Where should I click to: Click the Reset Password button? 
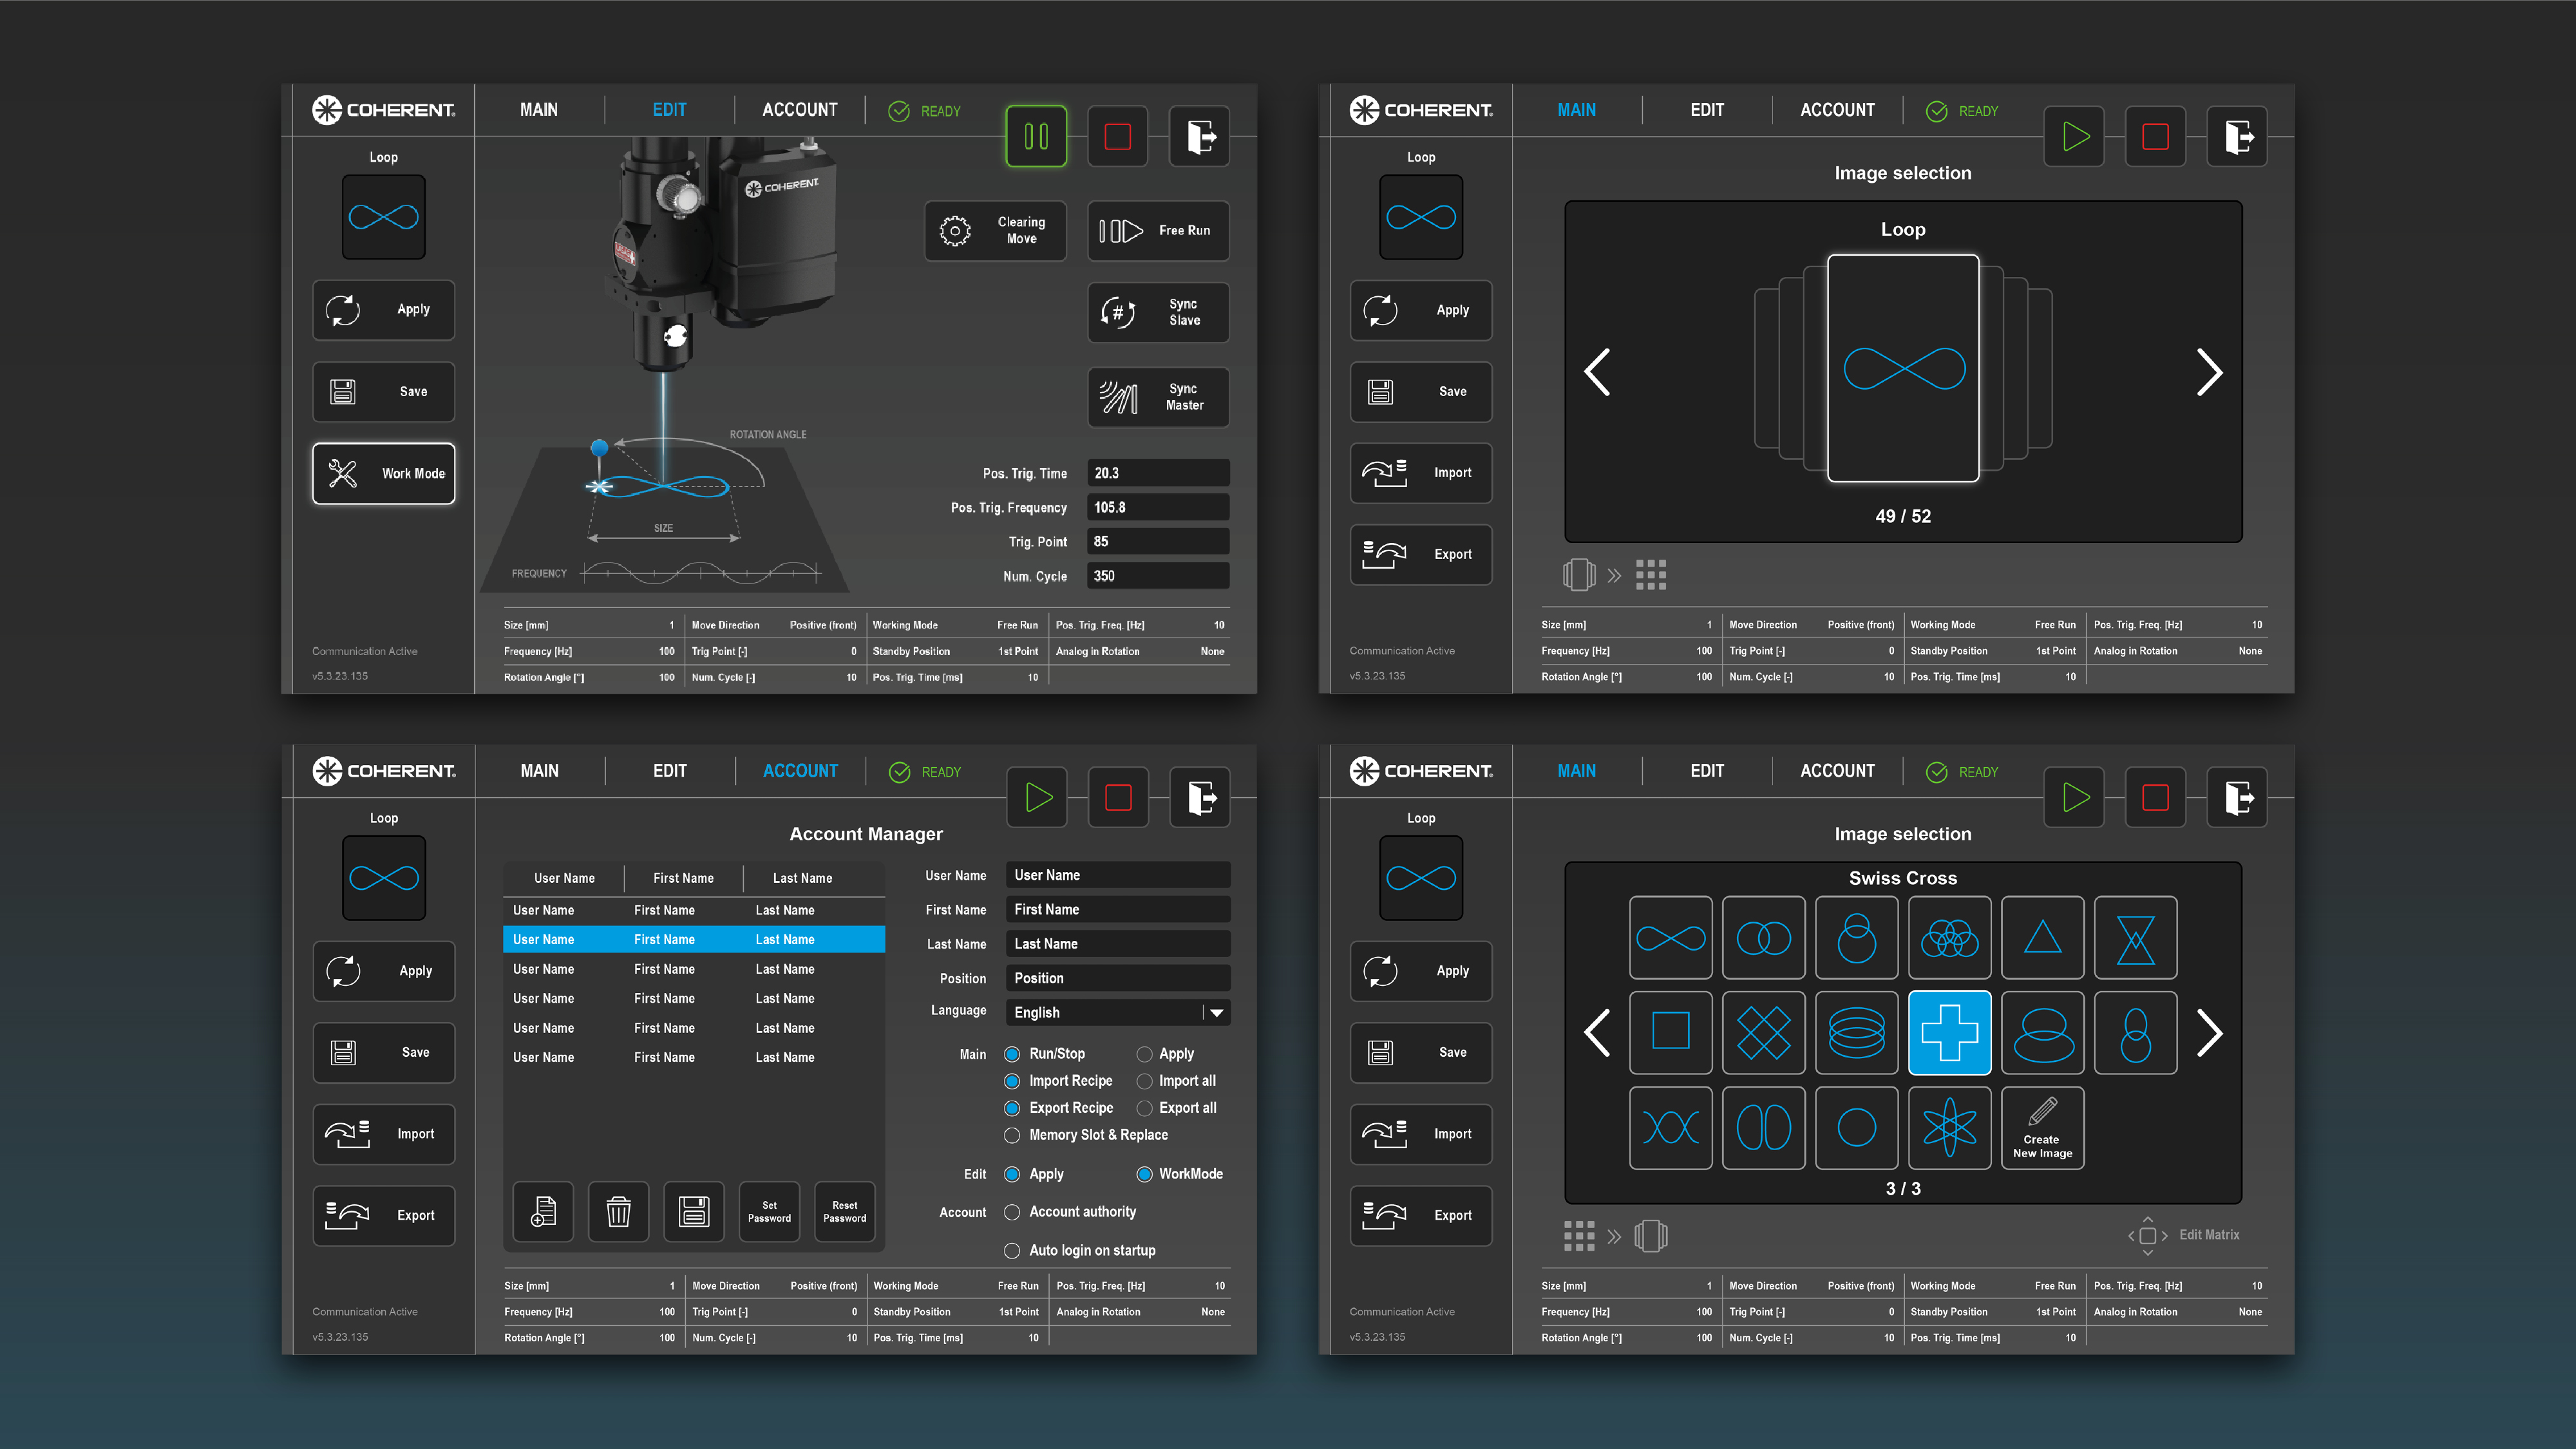coord(844,1211)
